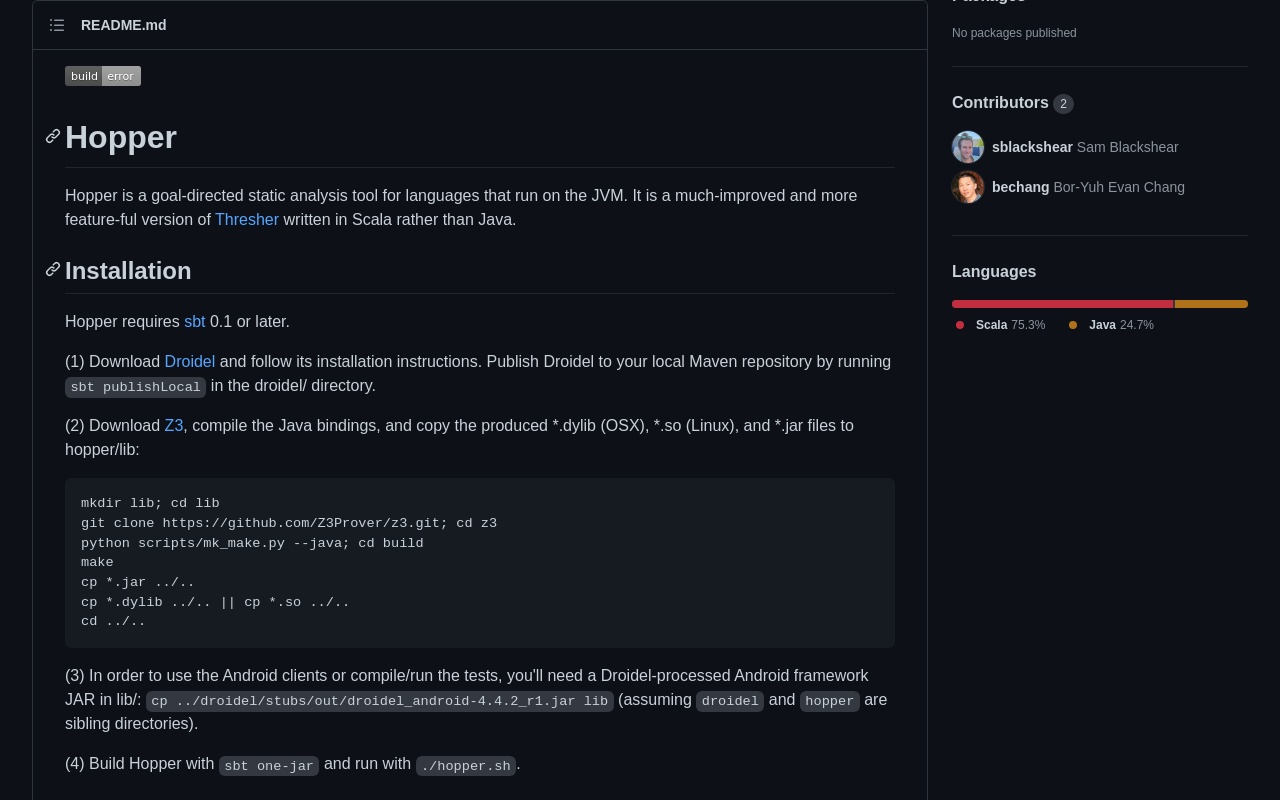Open the Droidel download link
1280x800 pixels.
point(189,361)
